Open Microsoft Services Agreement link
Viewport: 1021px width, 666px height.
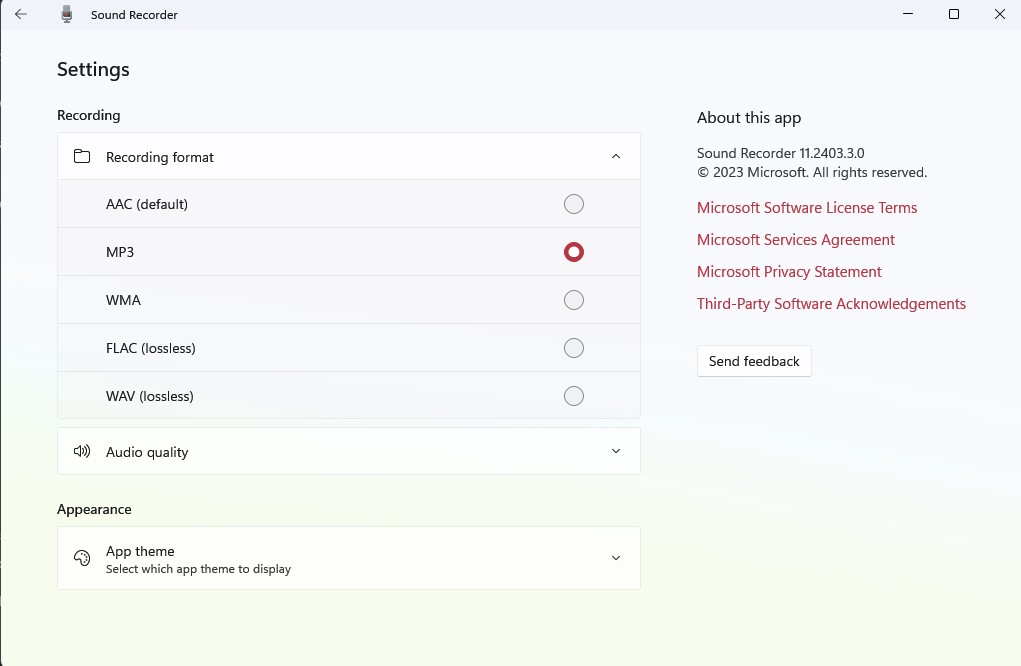(x=796, y=240)
